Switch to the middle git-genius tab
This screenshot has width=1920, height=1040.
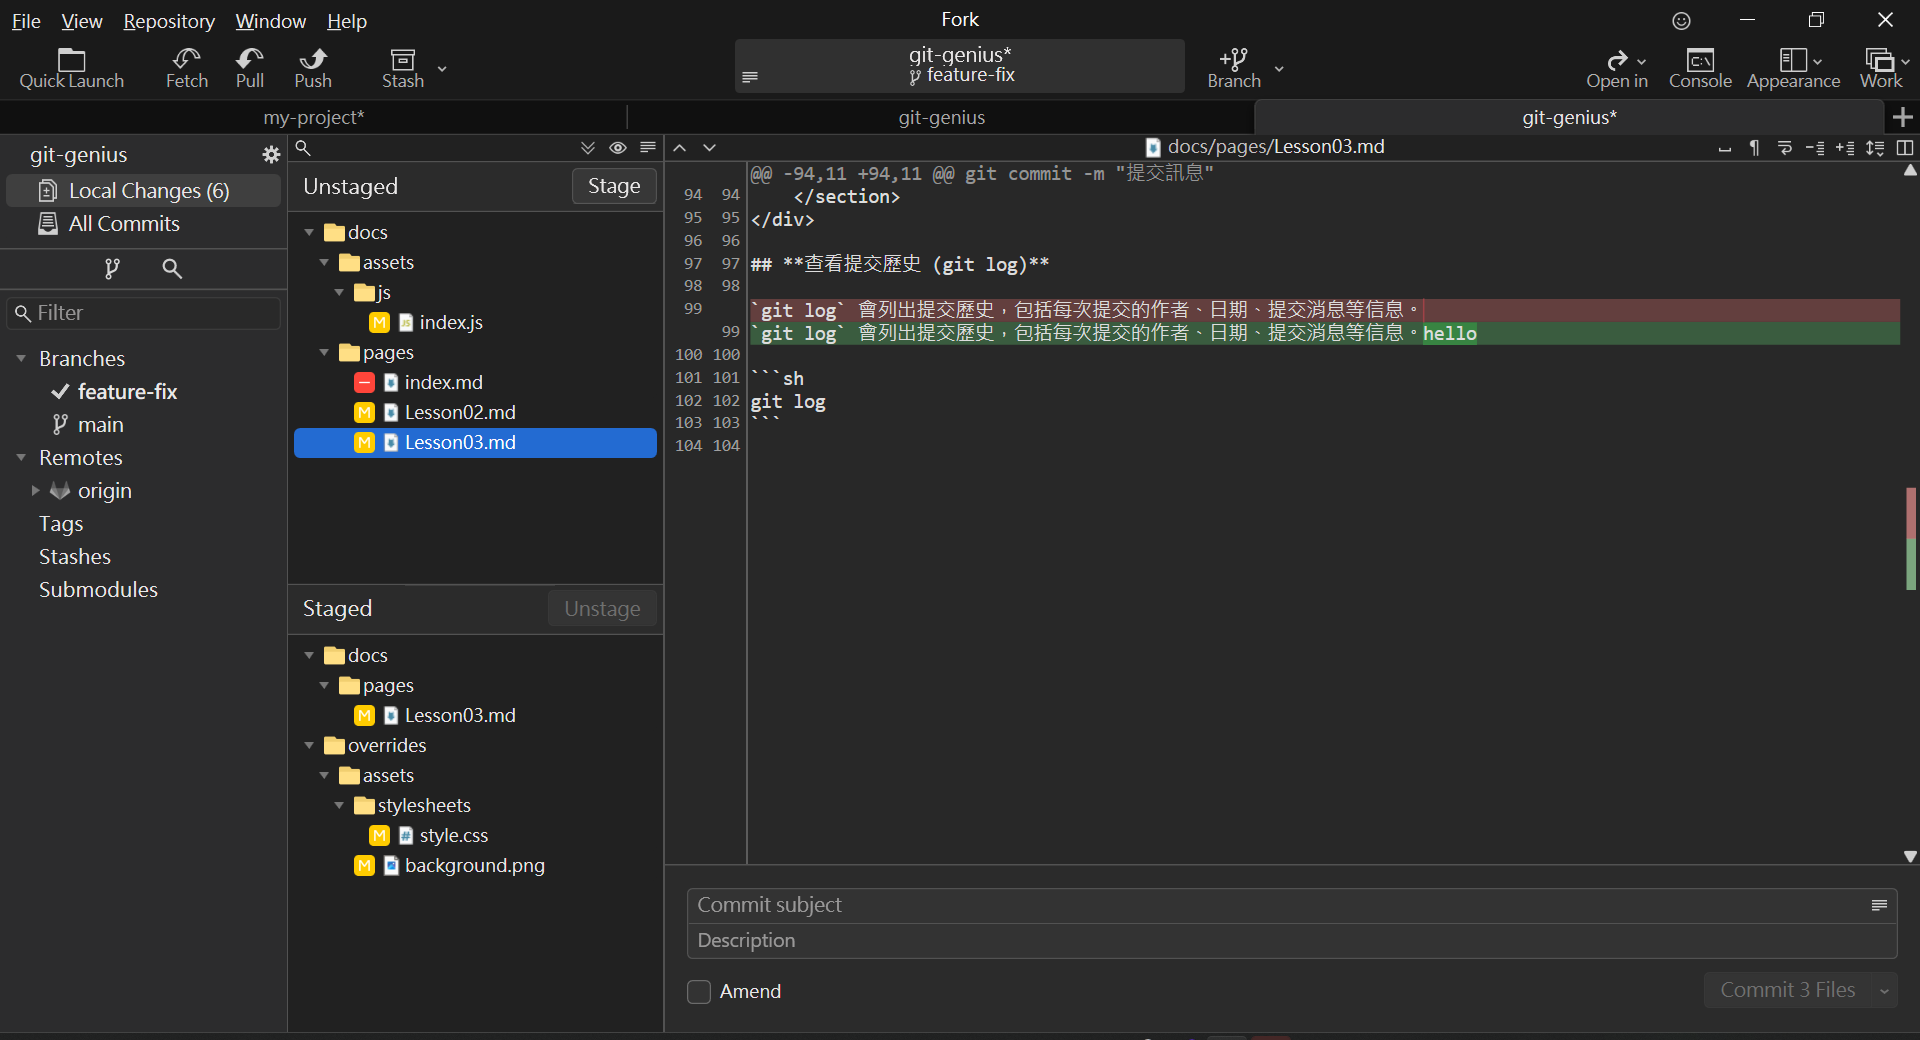tap(941, 117)
